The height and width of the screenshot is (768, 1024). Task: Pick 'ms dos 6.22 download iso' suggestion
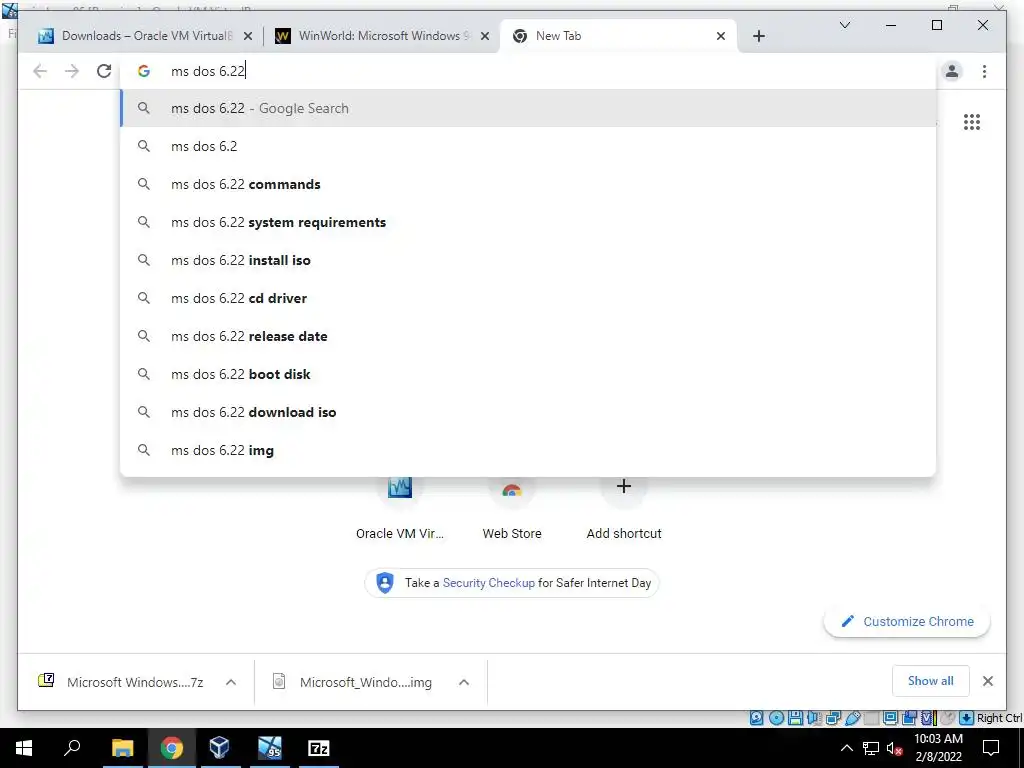click(x=528, y=412)
